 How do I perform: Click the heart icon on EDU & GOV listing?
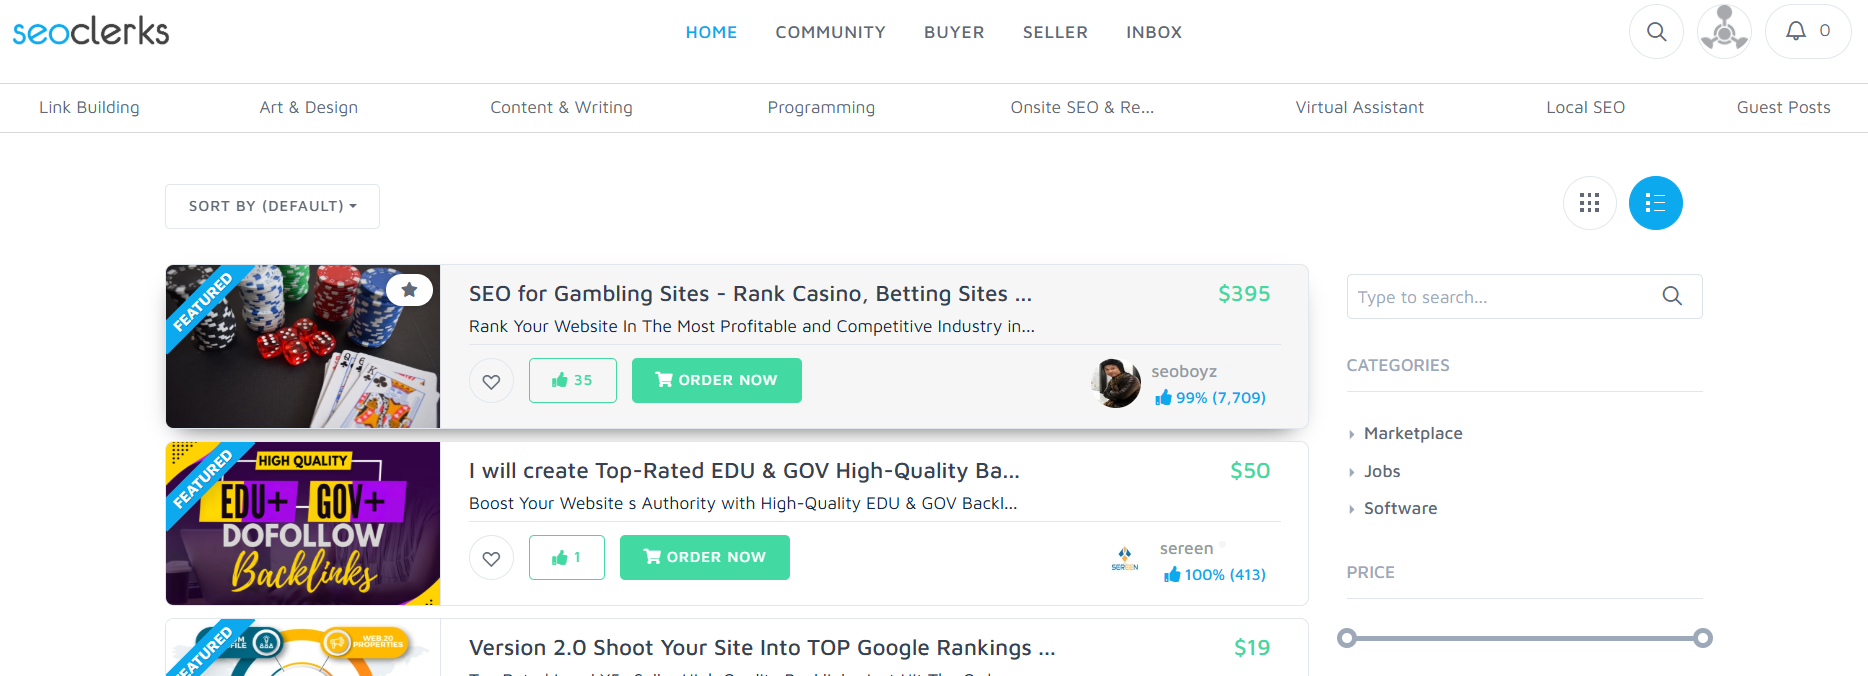coord(491,558)
